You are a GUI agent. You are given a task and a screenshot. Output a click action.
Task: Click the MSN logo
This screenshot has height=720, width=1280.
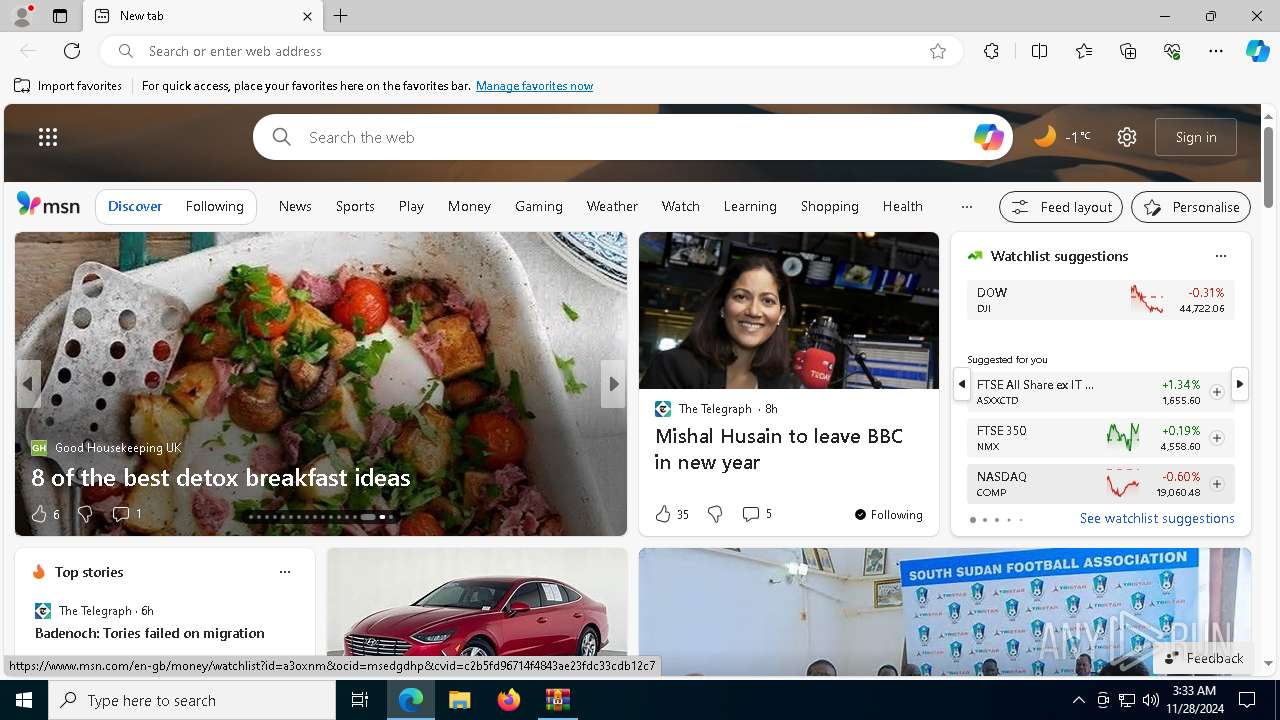pos(48,205)
